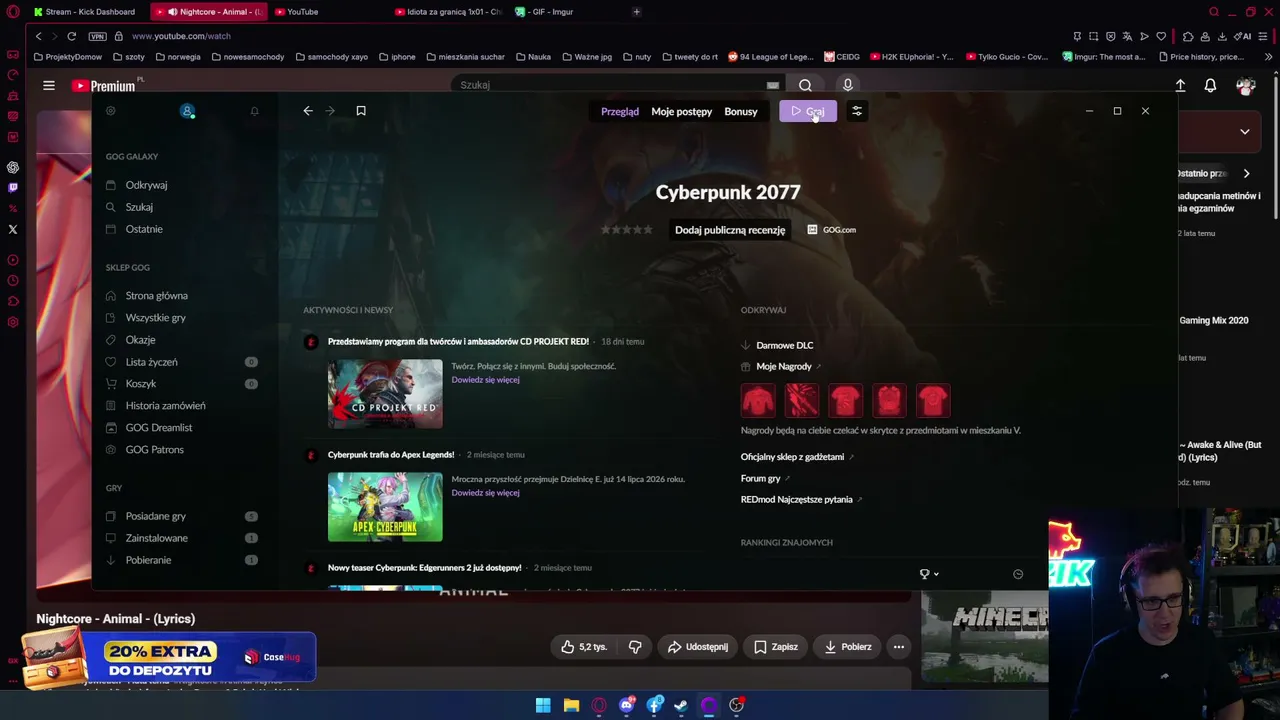Image resolution: width=1280 pixels, height=720 pixels.
Task: Open the GOG Galaxy user profile avatar
Action: 187,111
